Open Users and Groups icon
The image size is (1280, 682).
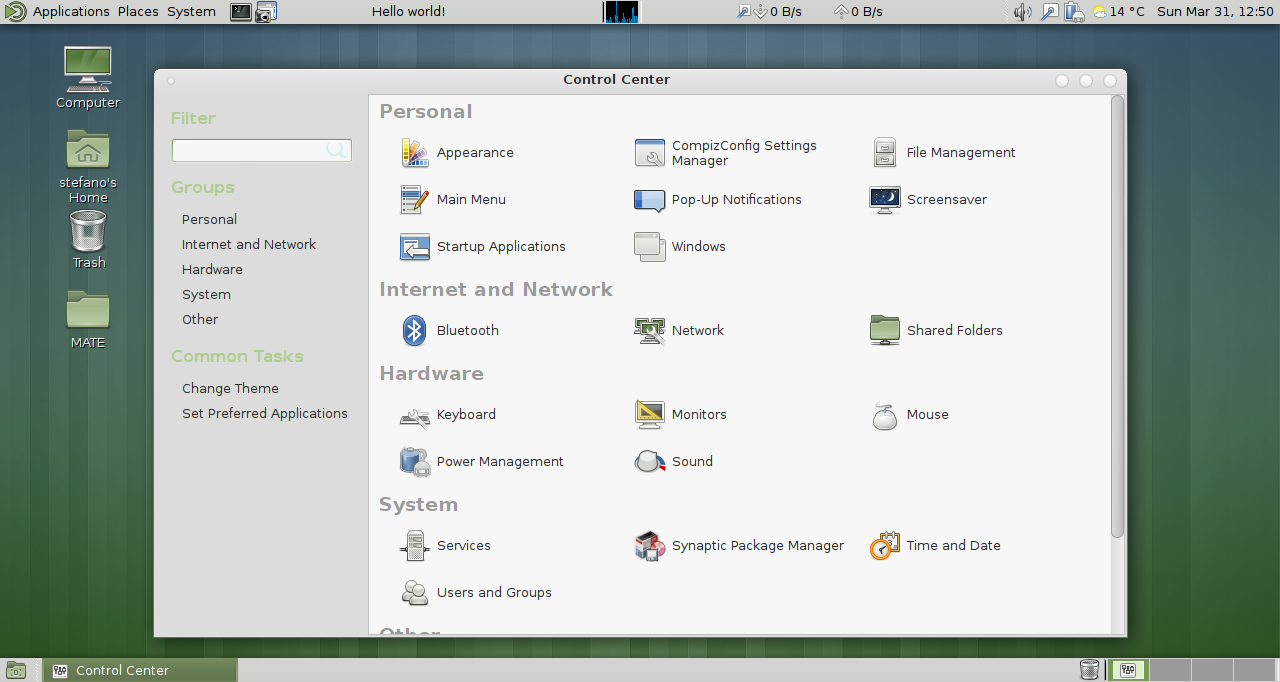coord(415,593)
